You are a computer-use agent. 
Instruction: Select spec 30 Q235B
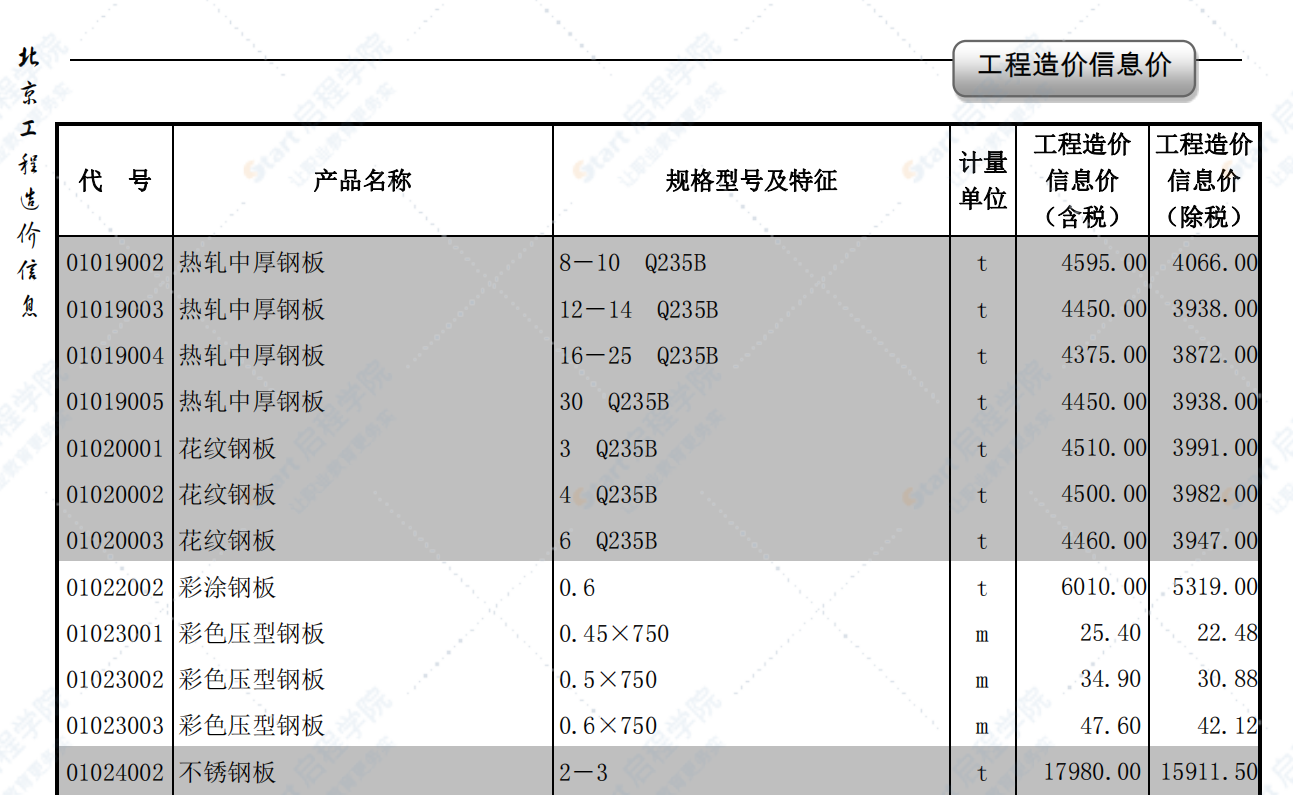(x=614, y=402)
